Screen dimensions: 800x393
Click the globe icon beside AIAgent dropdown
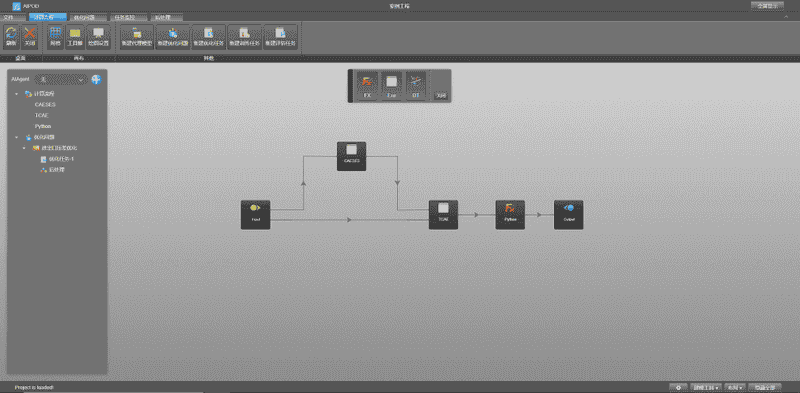coord(96,79)
